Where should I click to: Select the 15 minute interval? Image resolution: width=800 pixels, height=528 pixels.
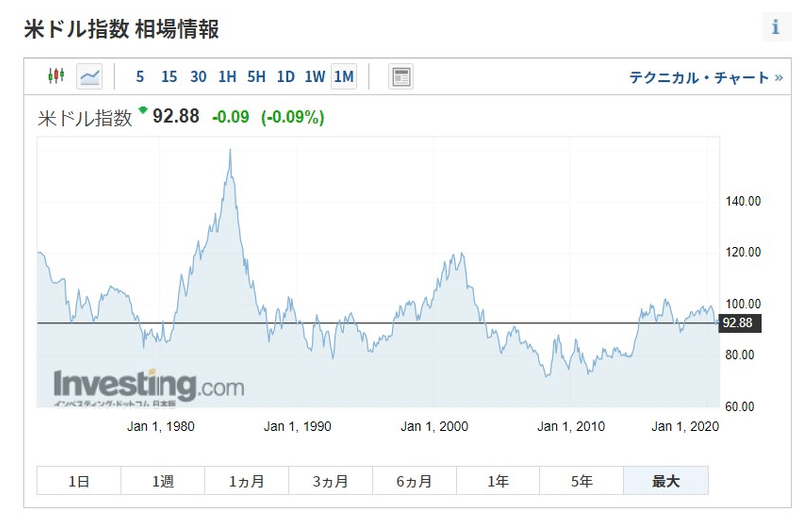tap(169, 77)
